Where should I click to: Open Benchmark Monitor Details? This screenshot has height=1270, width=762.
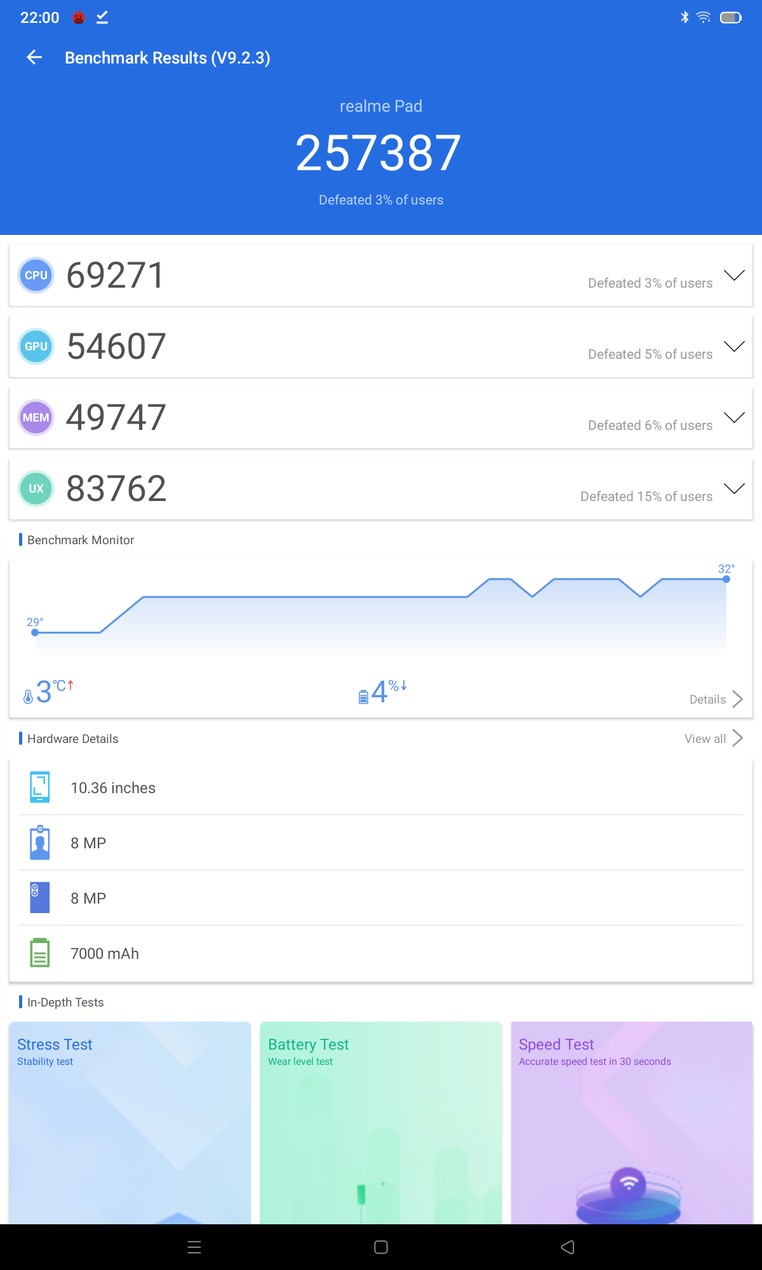tap(716, 699)
